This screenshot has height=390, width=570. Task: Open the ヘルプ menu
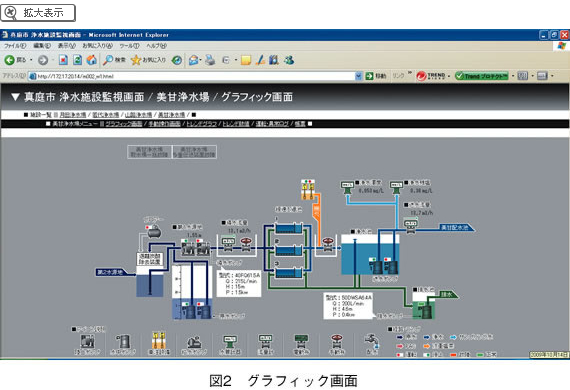tap(156, 46)
